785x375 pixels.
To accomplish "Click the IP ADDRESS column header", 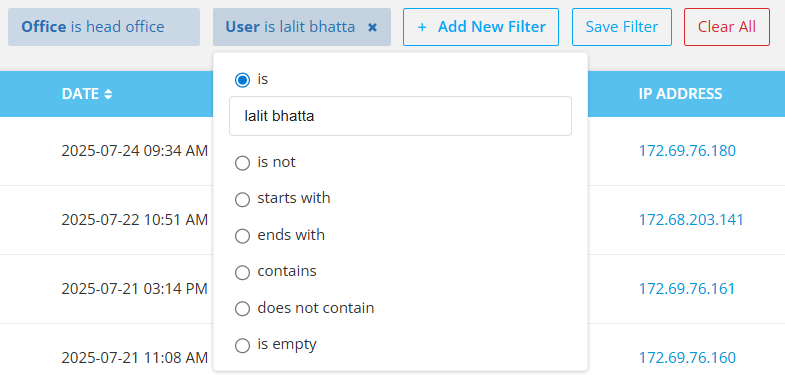I will click(680, 94).
